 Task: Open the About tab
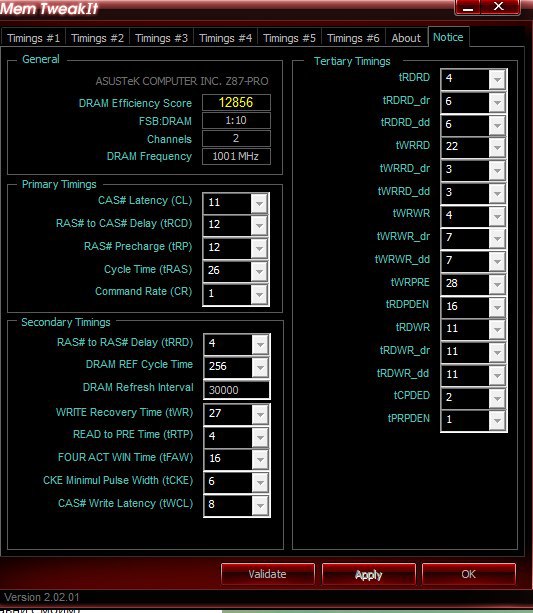tap(406, 38)
